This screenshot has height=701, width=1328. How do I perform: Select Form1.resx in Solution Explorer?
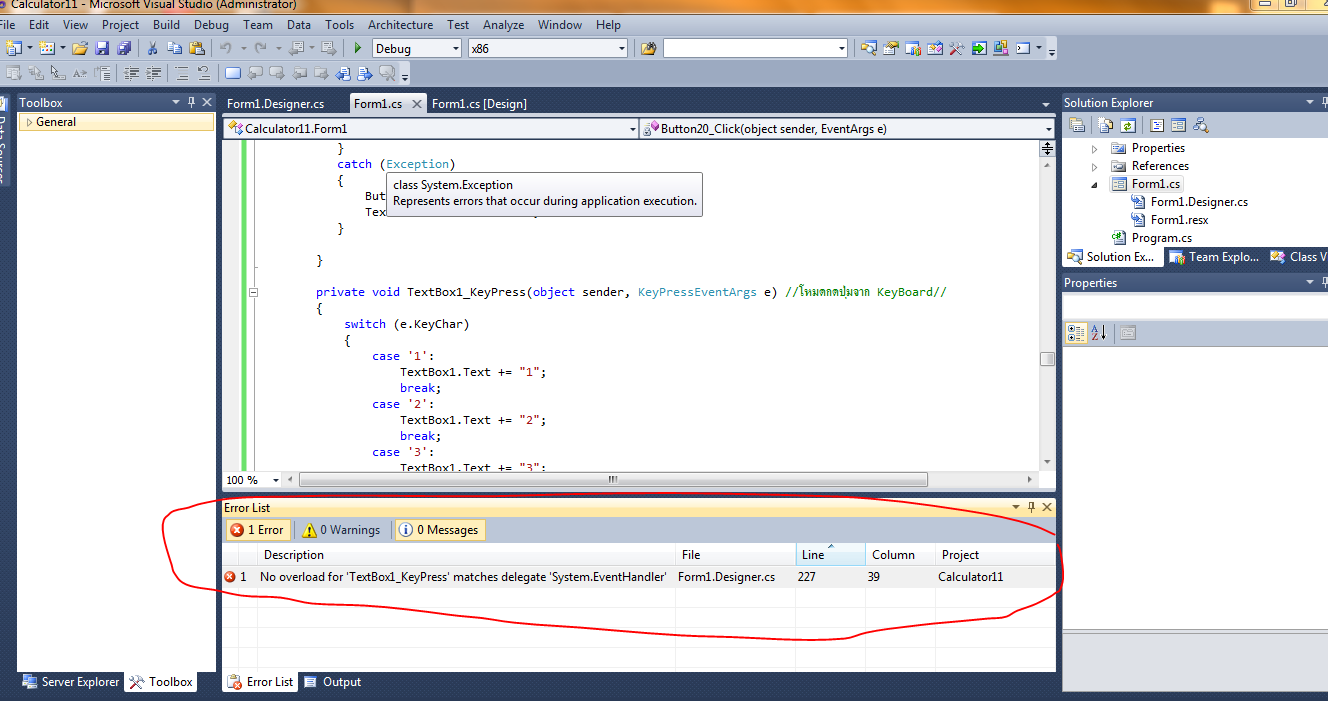pos(1179,220)
